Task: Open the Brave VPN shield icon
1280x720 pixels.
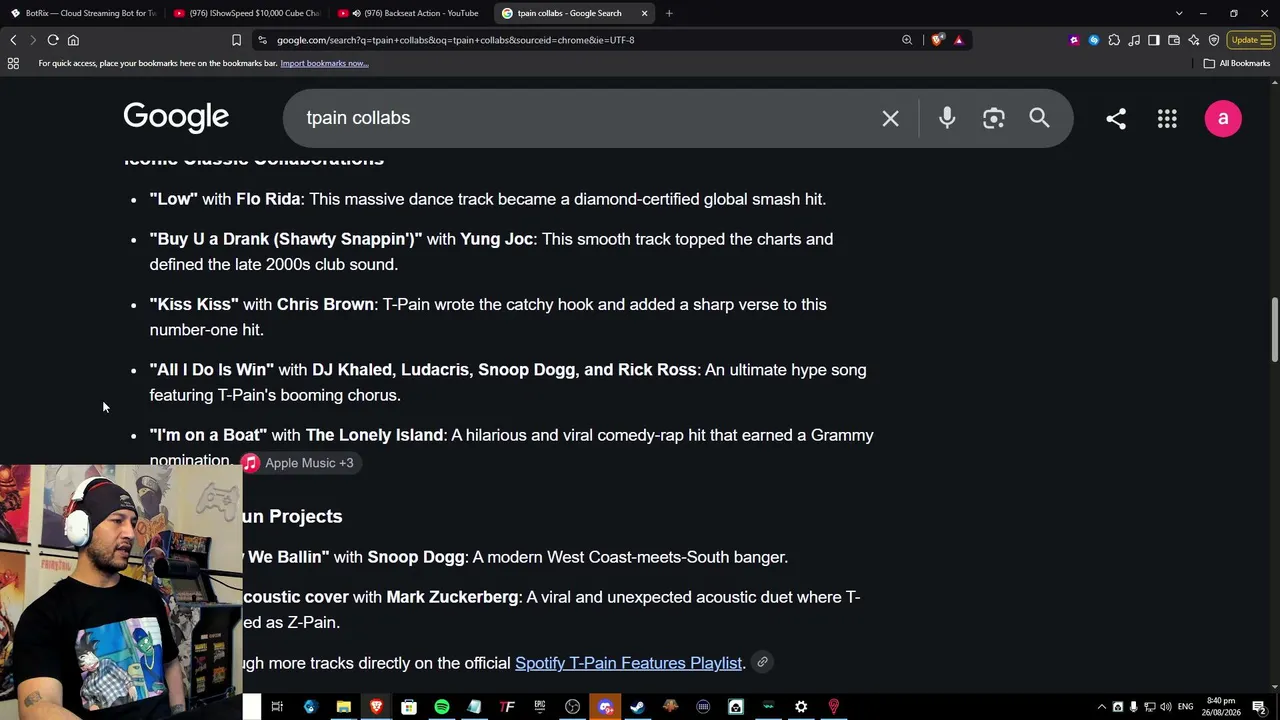Action: [x=1214, y=40]
